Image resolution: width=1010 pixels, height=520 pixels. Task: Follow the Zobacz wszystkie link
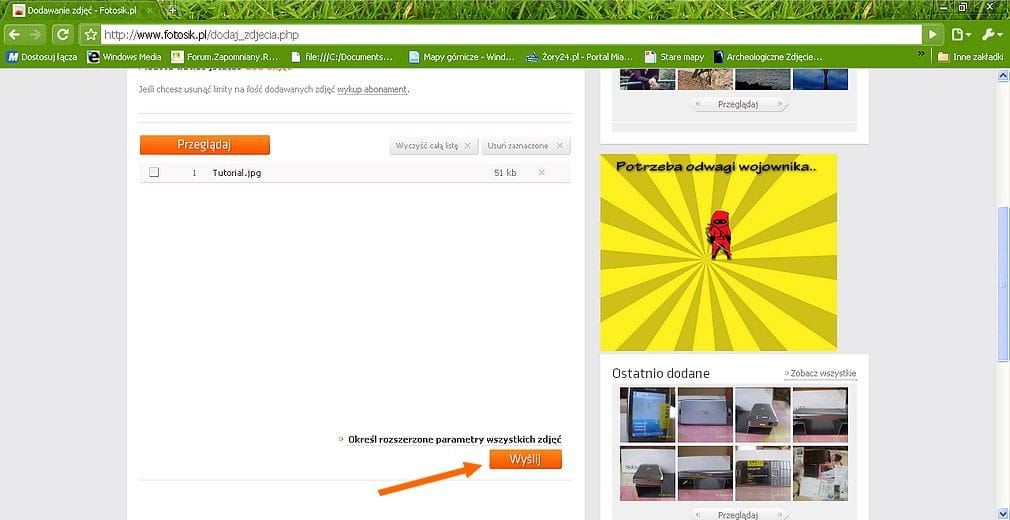(823, 373)
